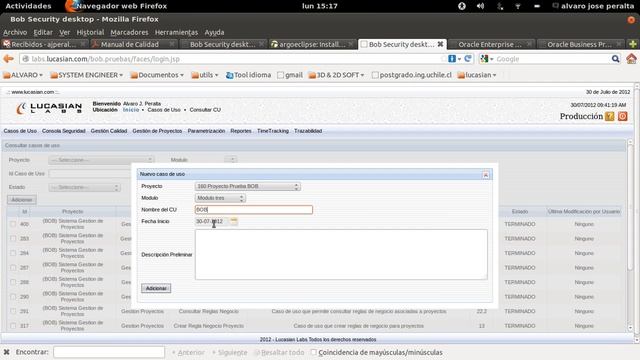Open the Trazabilidad menu
Image resolution: width=640 pixels, height=360 pixels.
(308, 131)
